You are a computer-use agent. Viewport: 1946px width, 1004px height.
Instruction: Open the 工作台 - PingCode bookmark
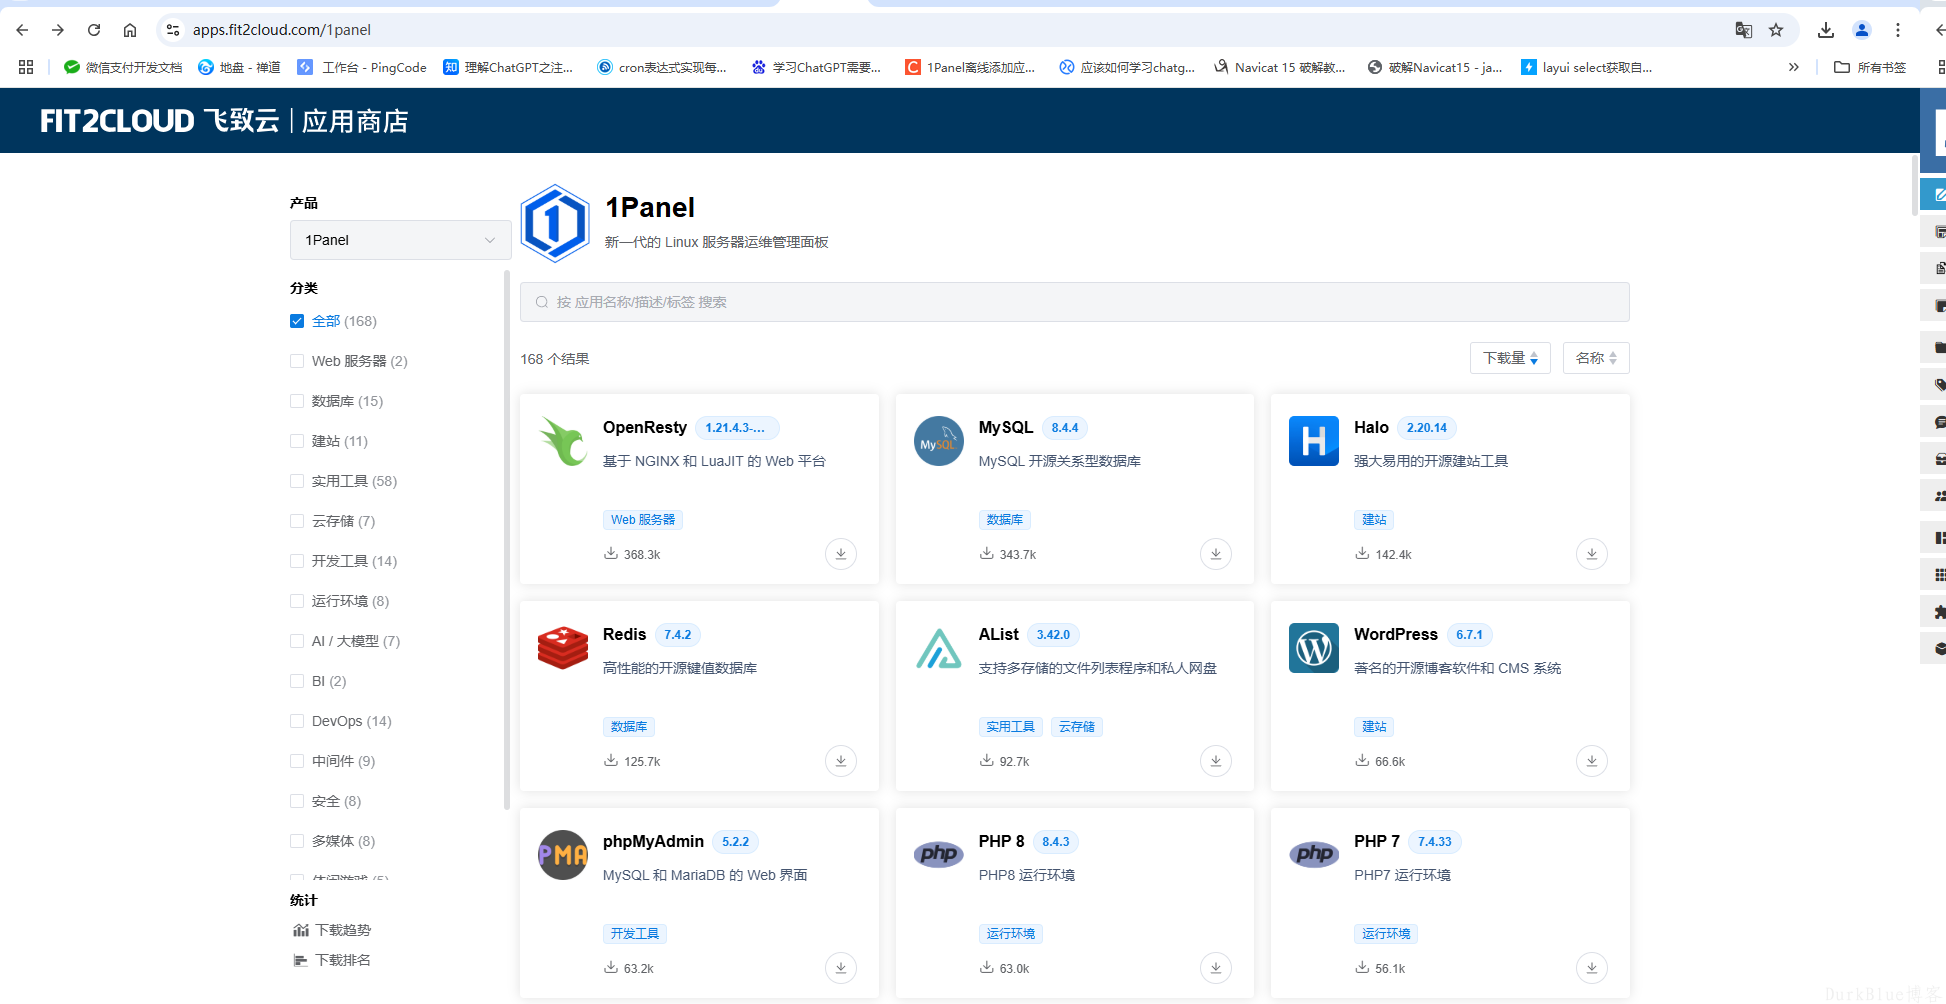362,67
